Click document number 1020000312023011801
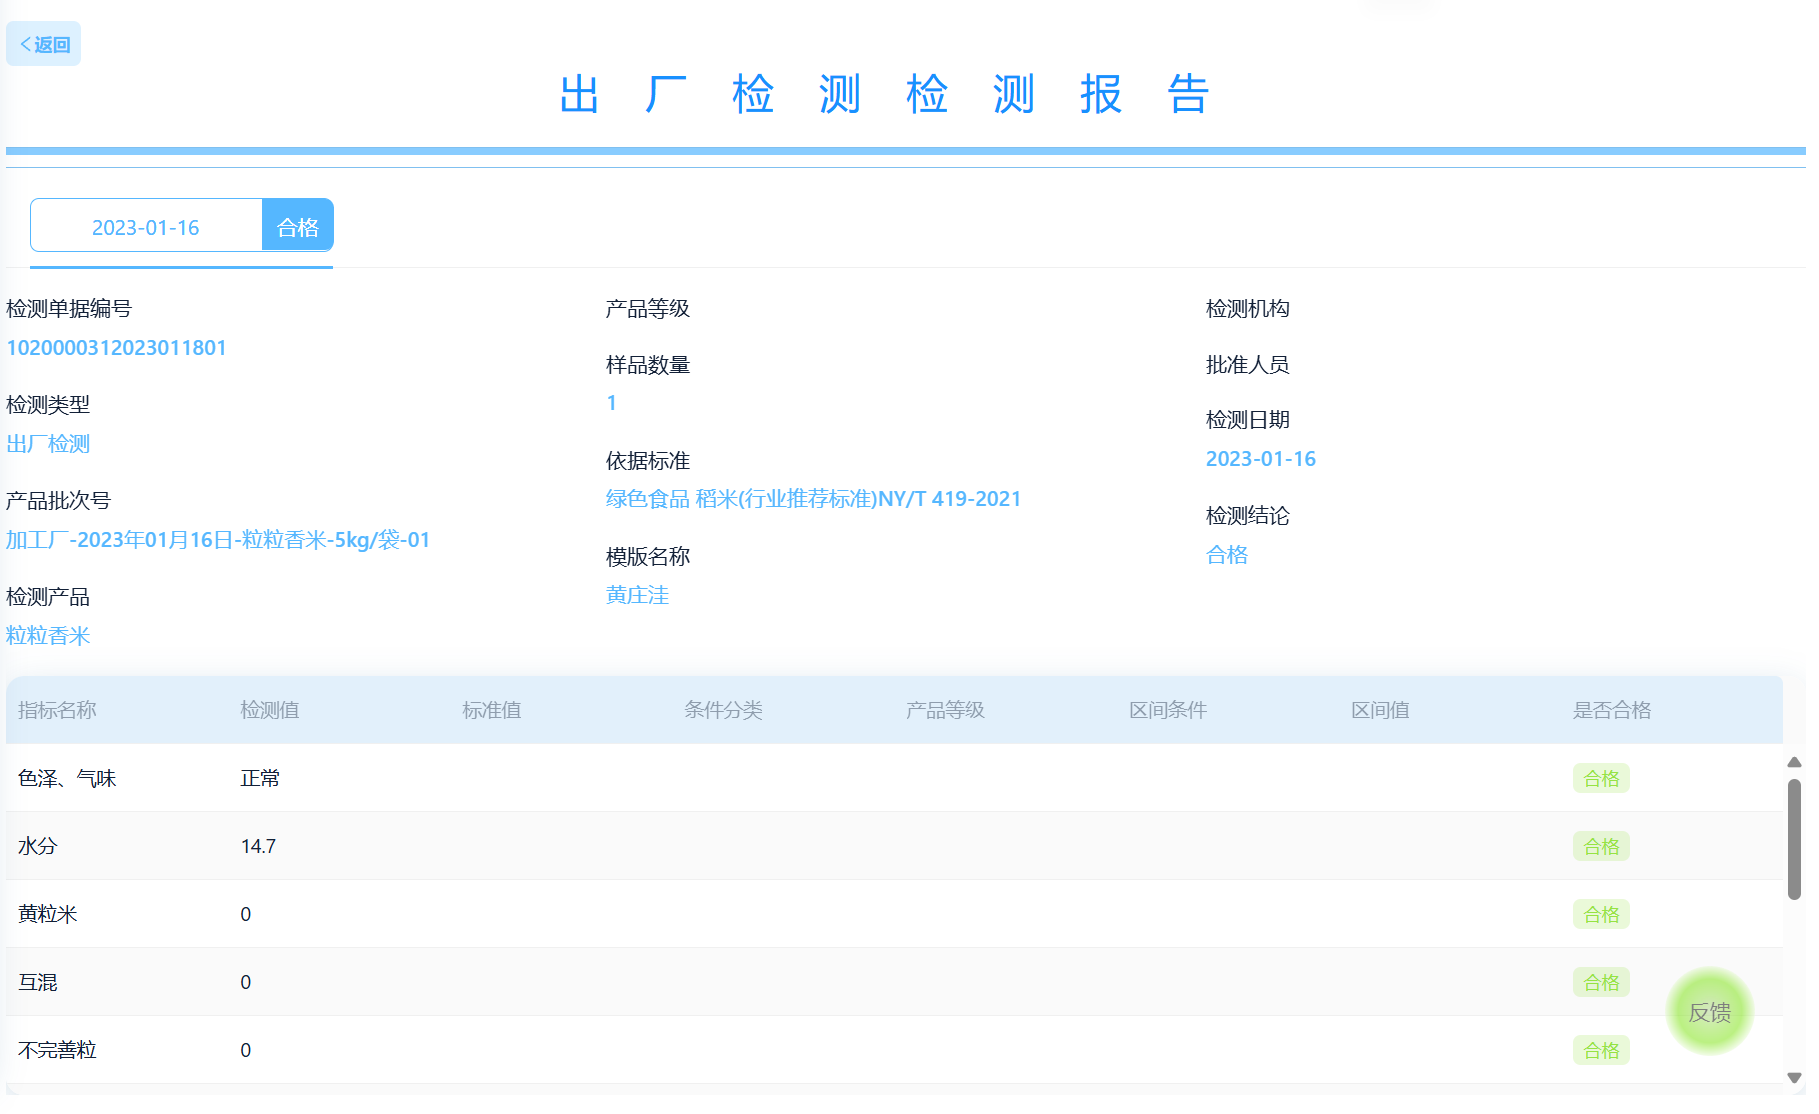This screenshot has width=1819, height=1114. click(x=116, y=348)
